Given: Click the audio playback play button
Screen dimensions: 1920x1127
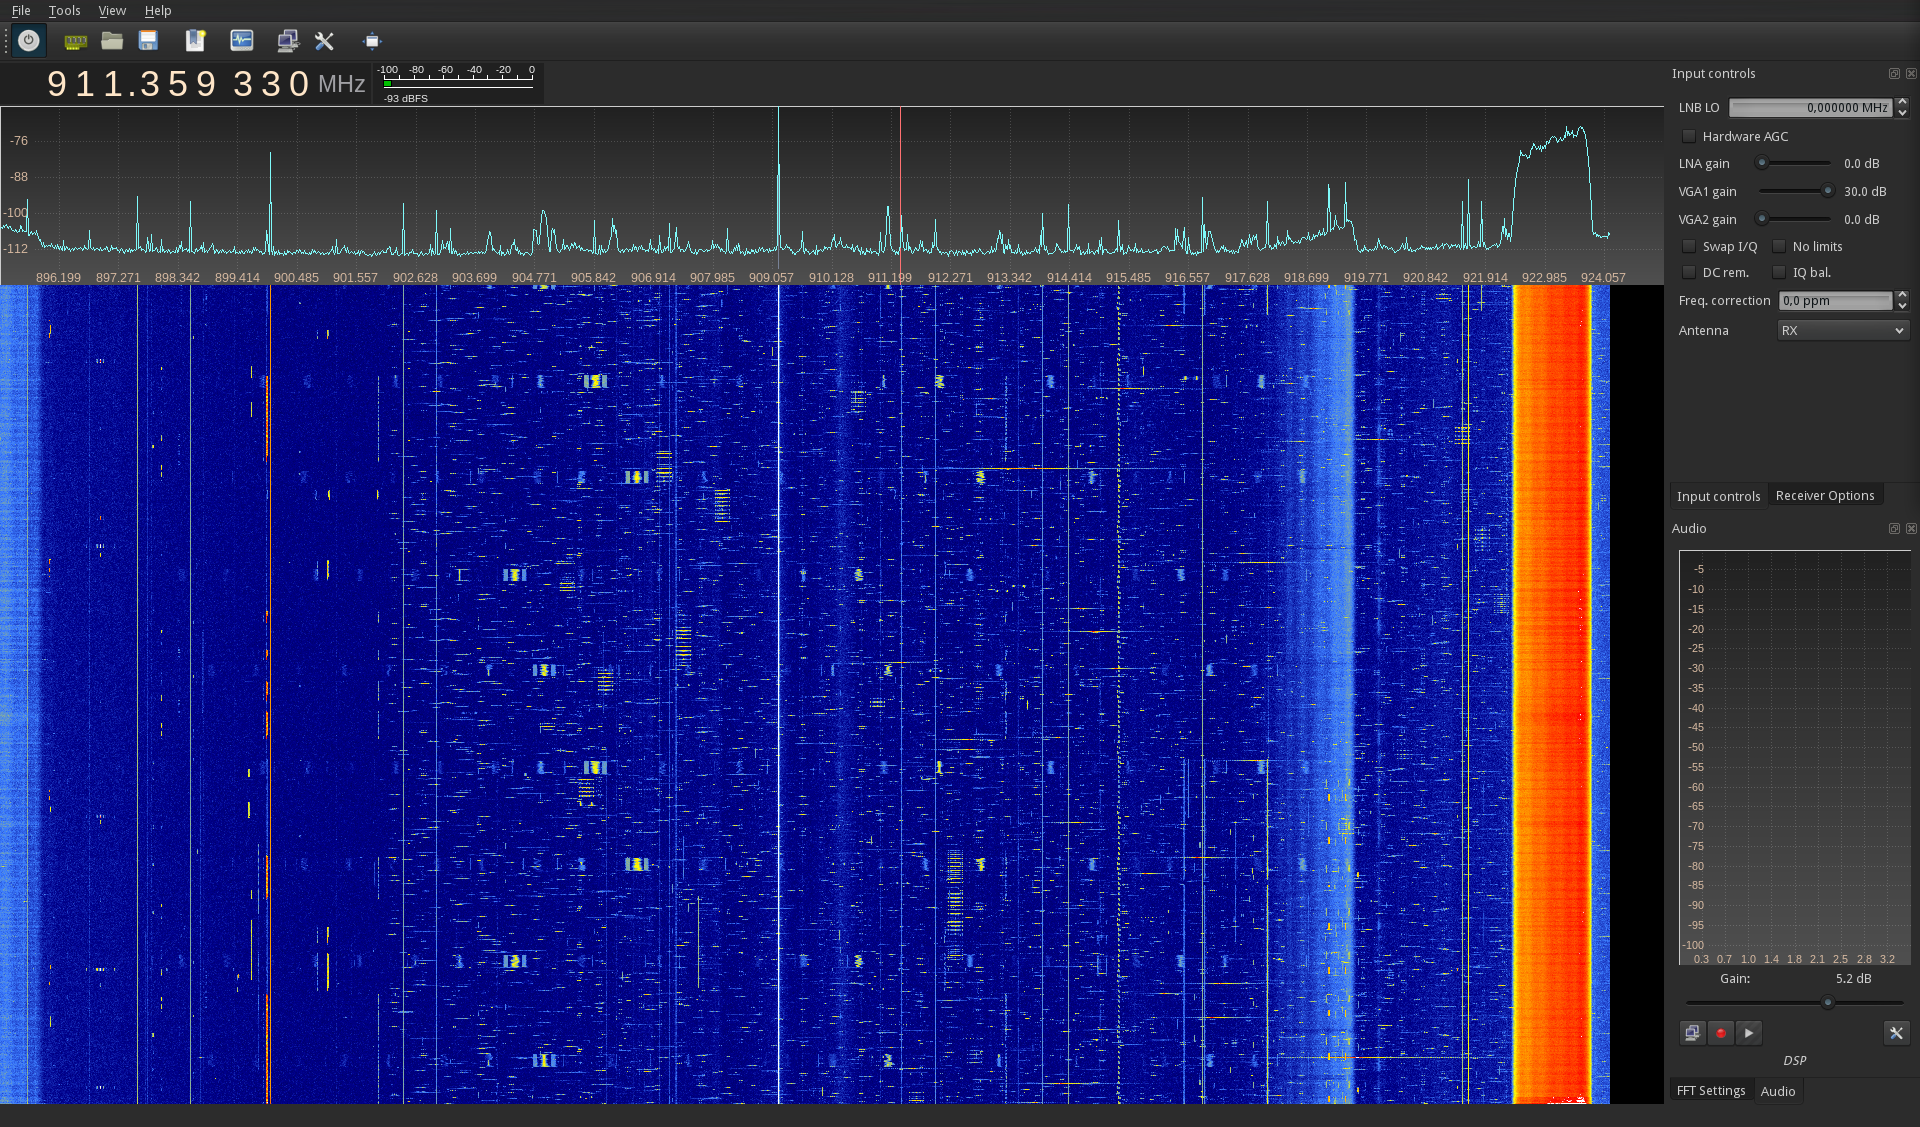Looking at the screenshot, I should [1749, 1033].
